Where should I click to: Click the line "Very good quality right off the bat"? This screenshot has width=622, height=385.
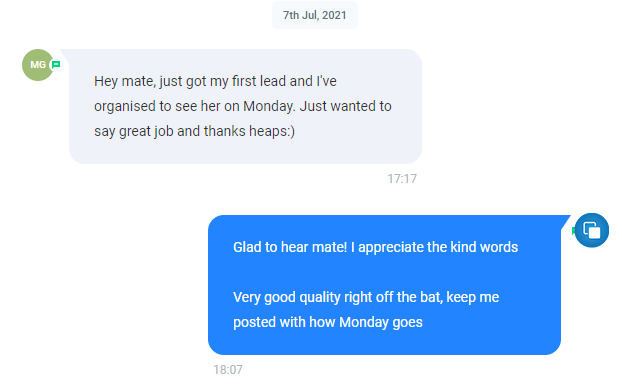pos(338,297)
